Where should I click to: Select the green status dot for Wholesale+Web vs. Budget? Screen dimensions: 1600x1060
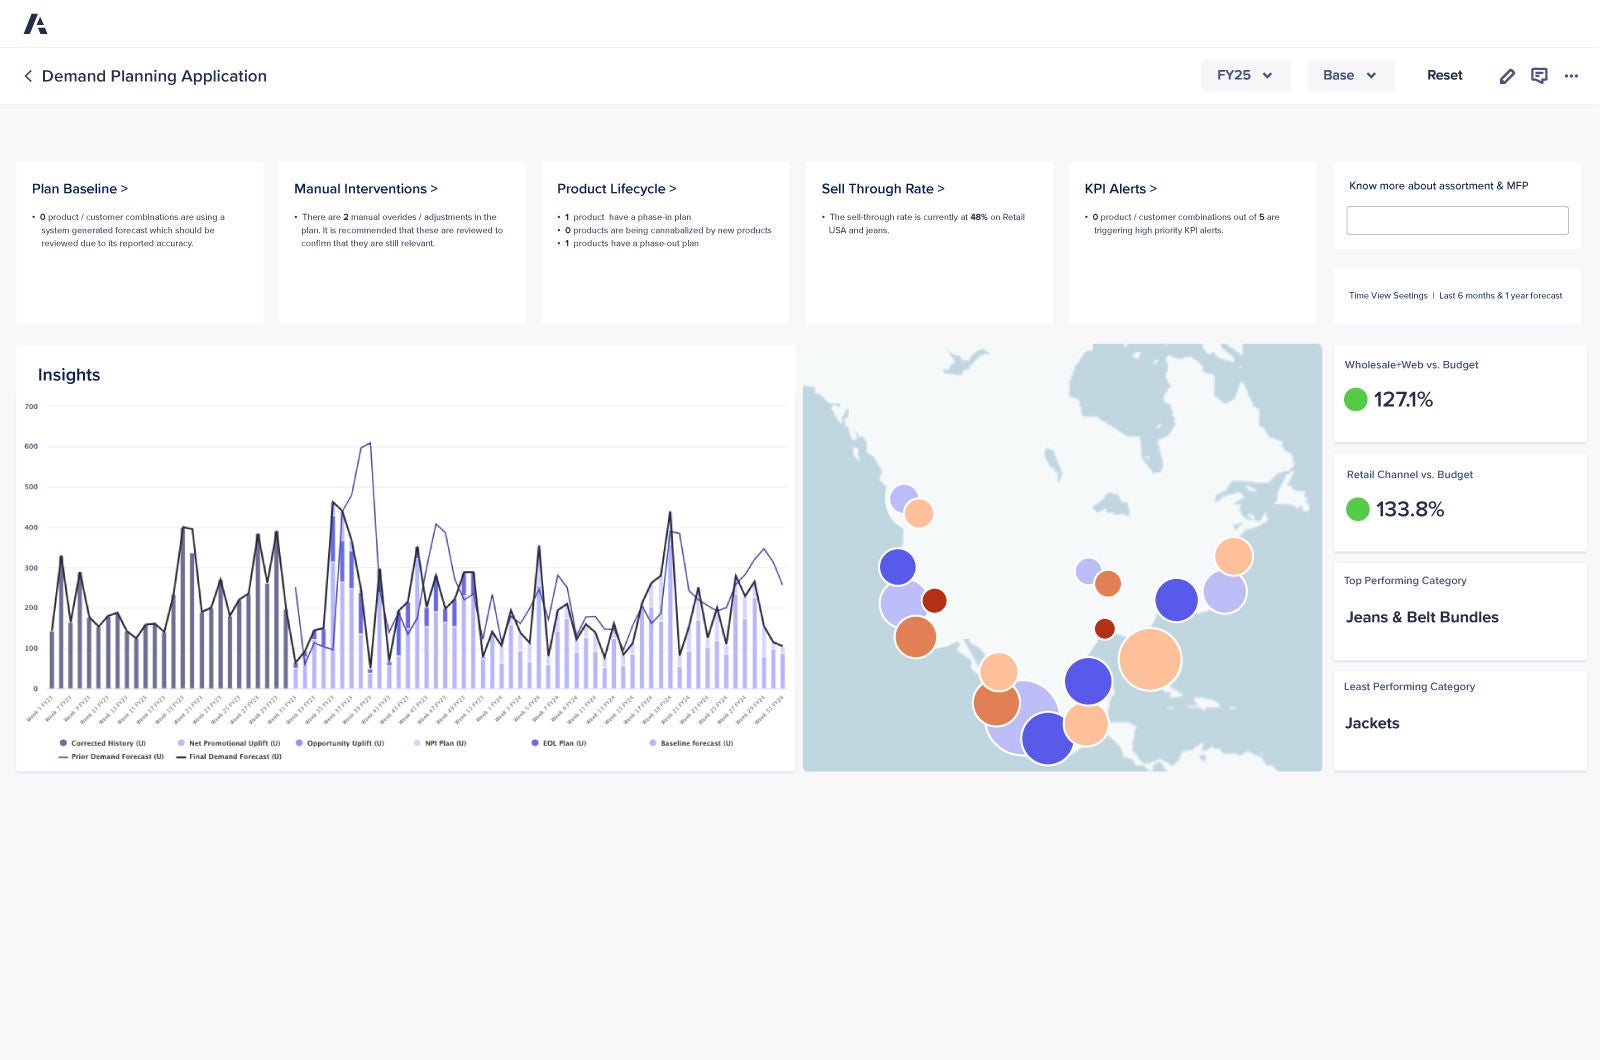pyautogui.click(x=1356, y=399)
